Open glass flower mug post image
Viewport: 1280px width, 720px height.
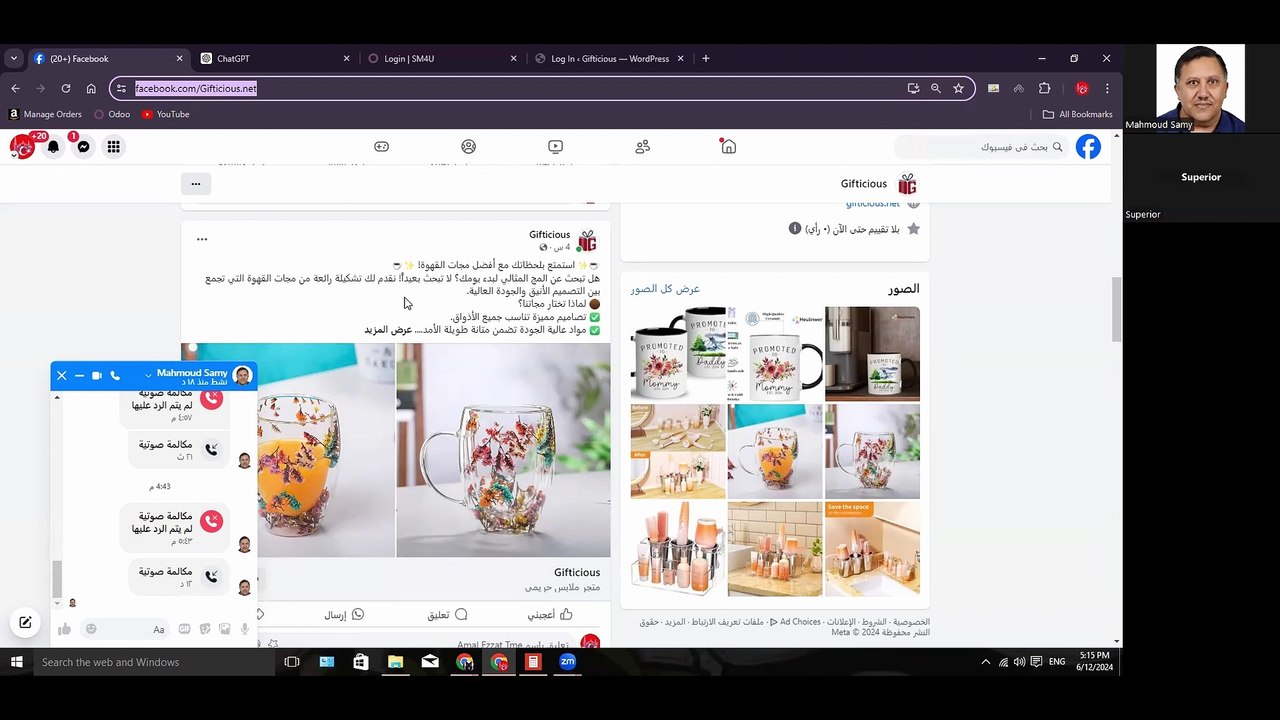503,450
